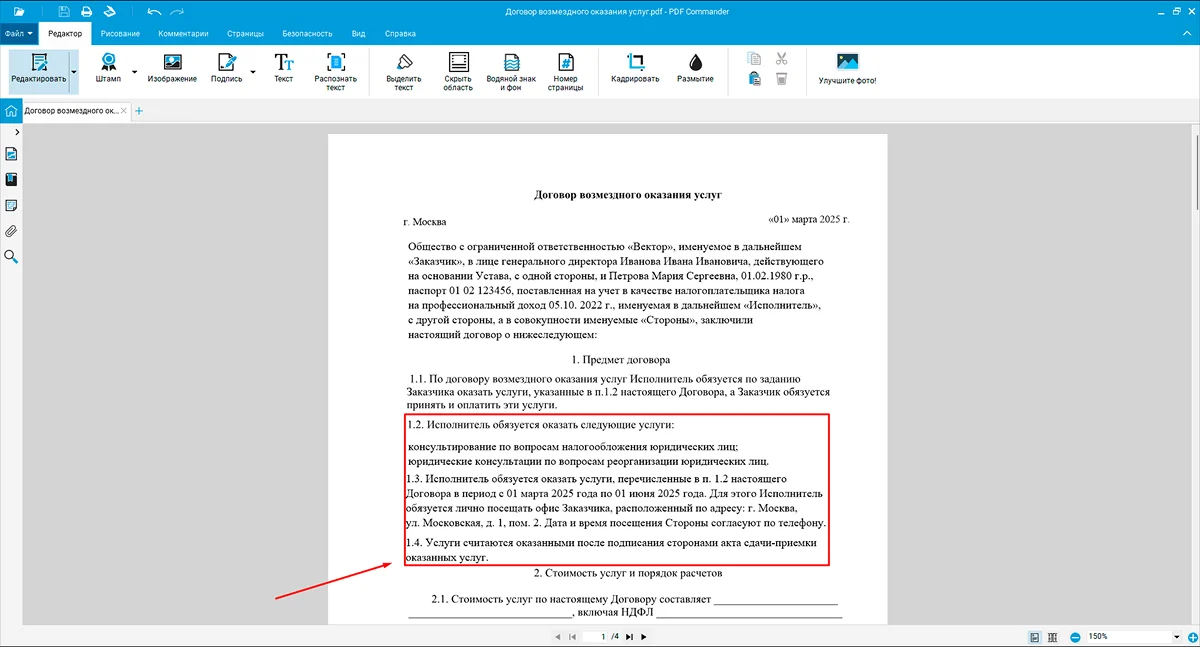Click the heading Договор возмездного оказания услуг
1200x647 pixels.
click(x=628, y=195)
